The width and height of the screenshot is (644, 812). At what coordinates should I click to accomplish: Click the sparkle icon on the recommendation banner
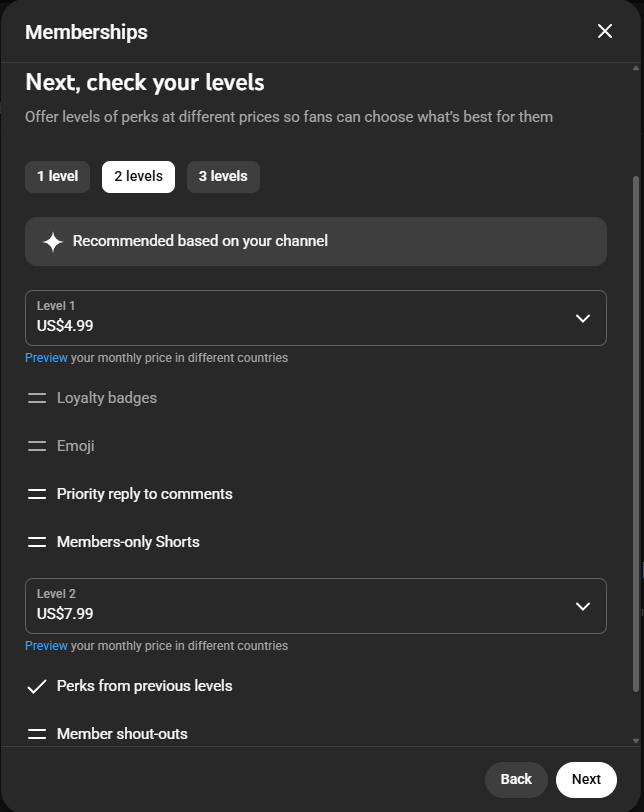tap(53, 241)
